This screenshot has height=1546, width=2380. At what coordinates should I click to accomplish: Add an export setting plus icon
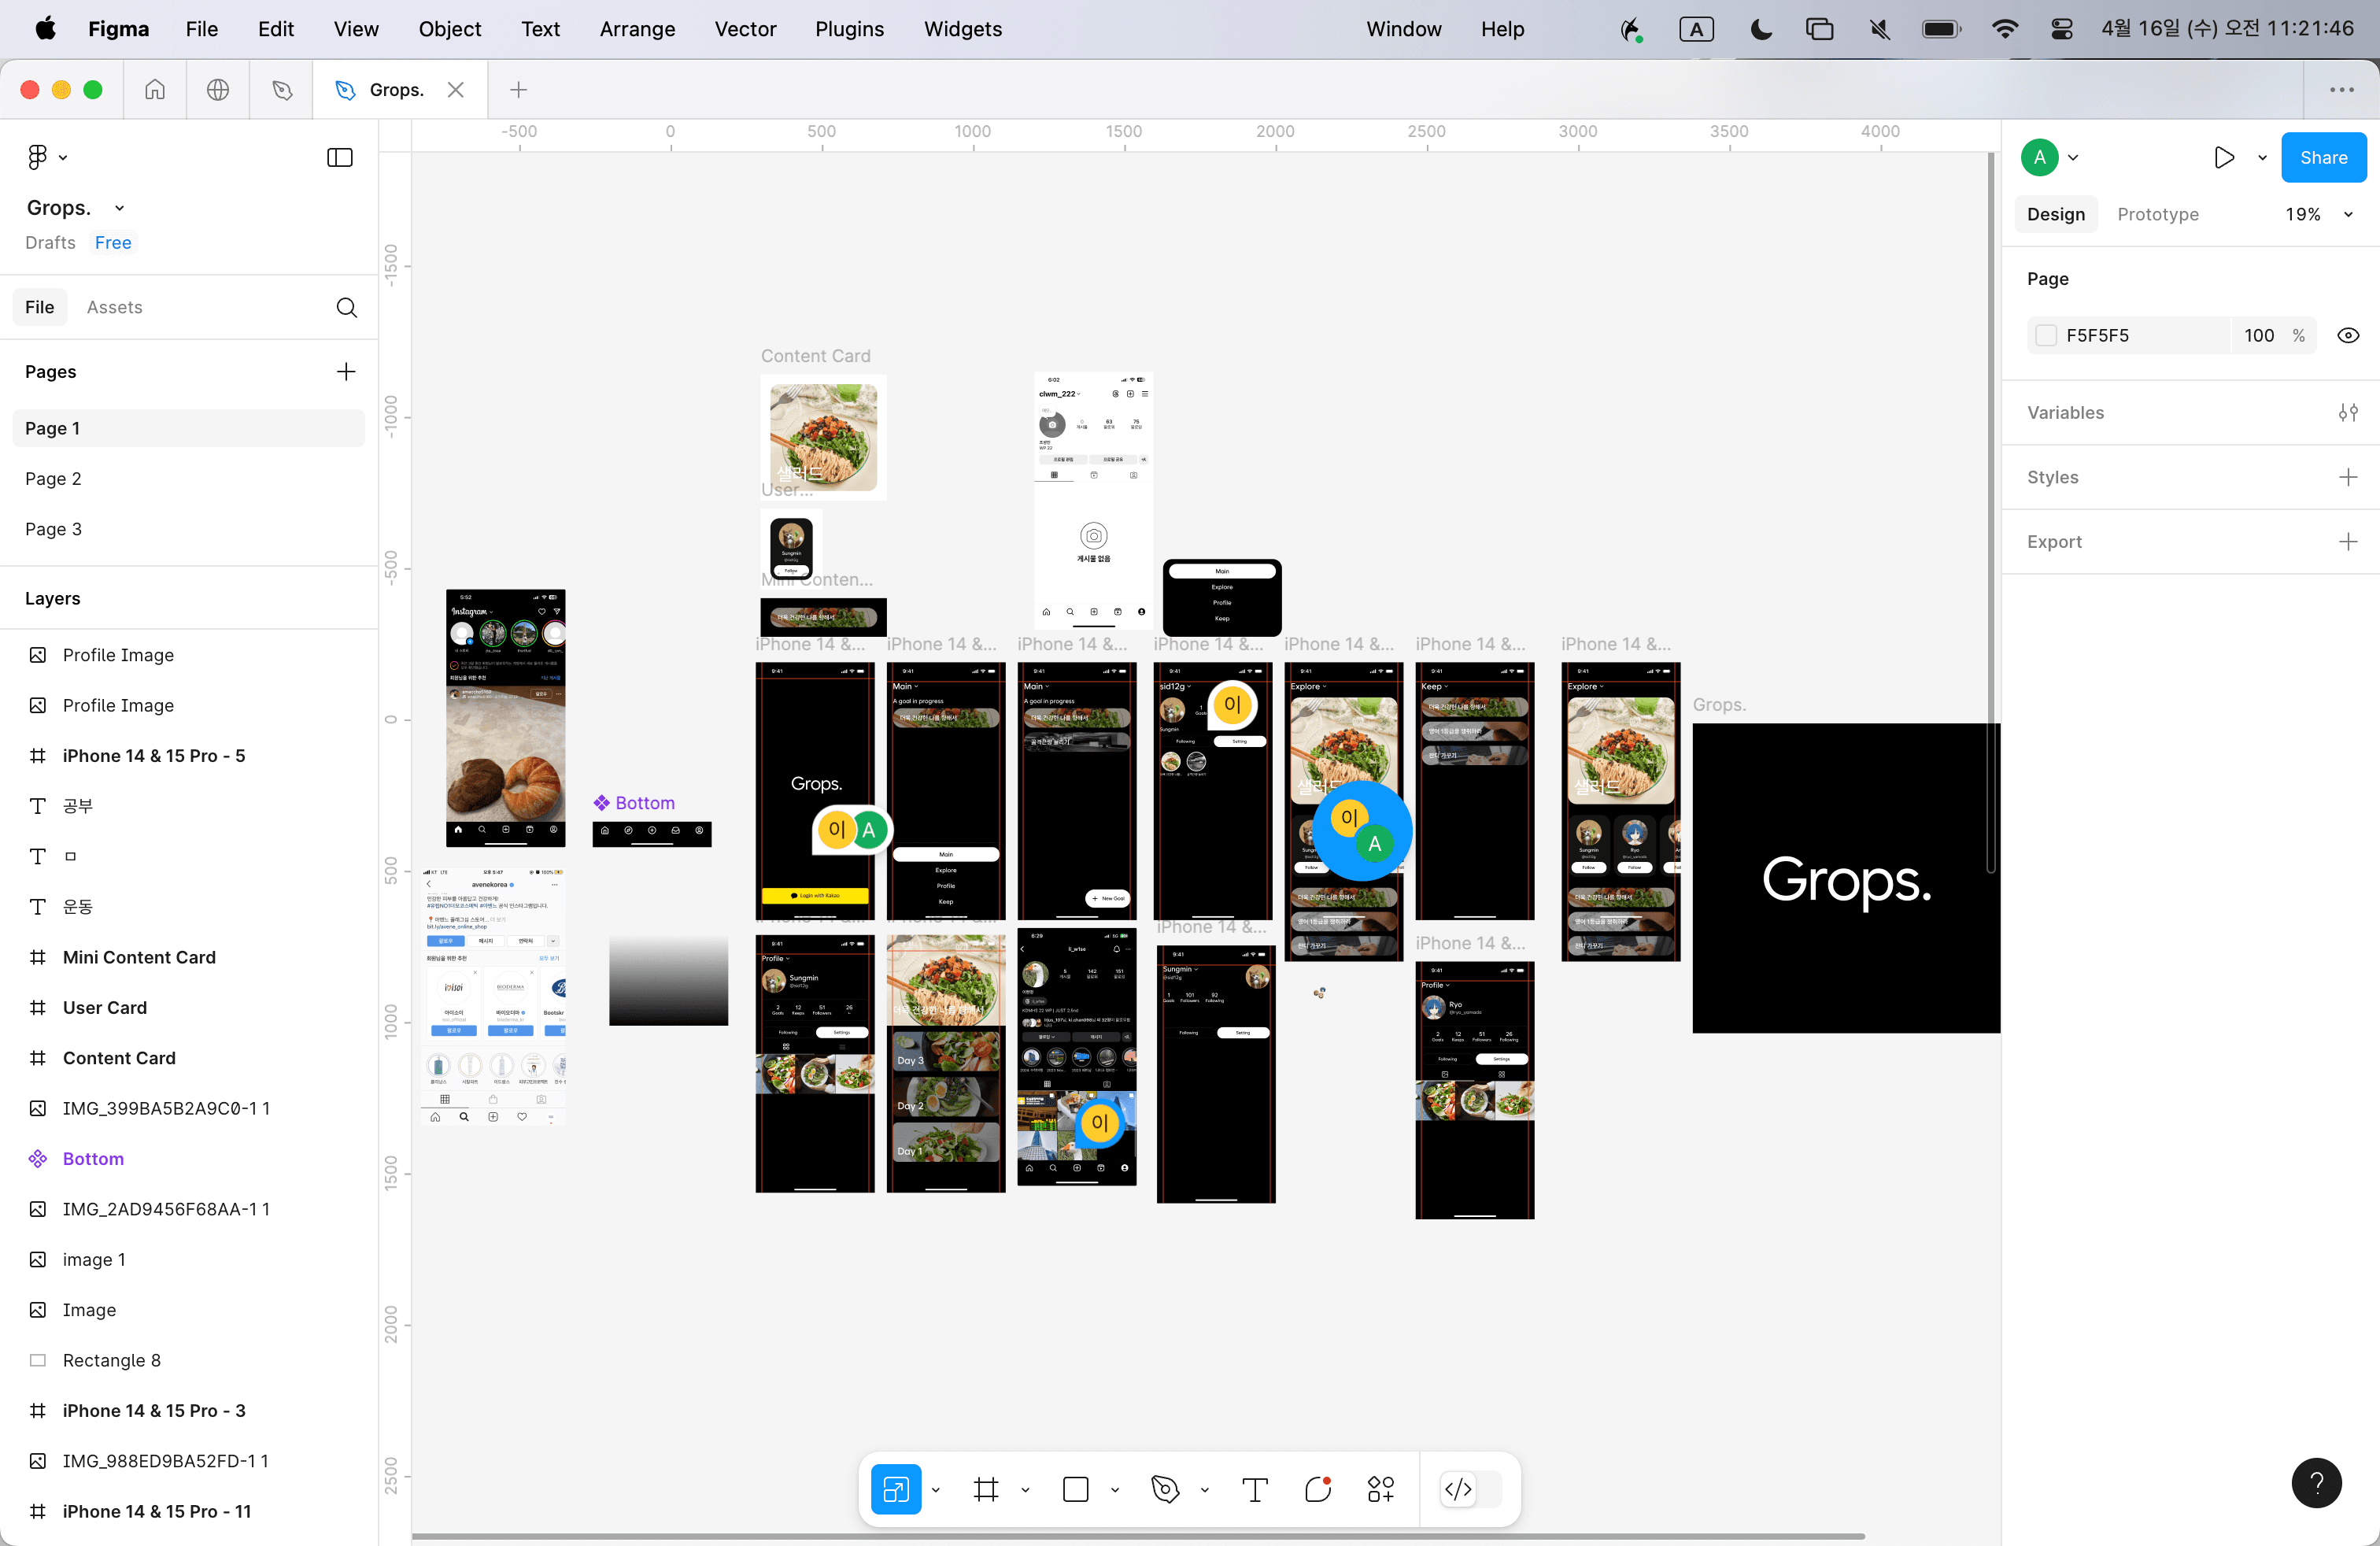point(2348,542)
